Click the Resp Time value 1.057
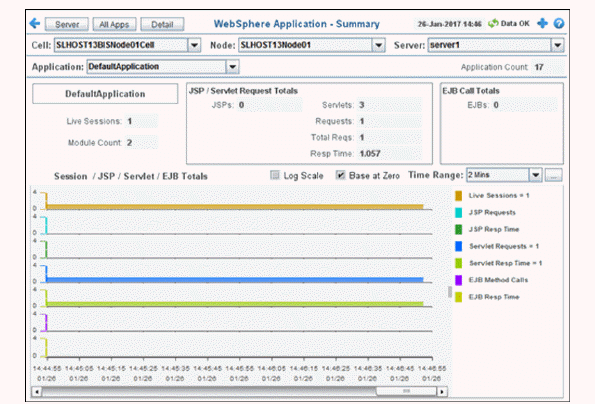The image size is (595, 404). click(x=370, y=154)
